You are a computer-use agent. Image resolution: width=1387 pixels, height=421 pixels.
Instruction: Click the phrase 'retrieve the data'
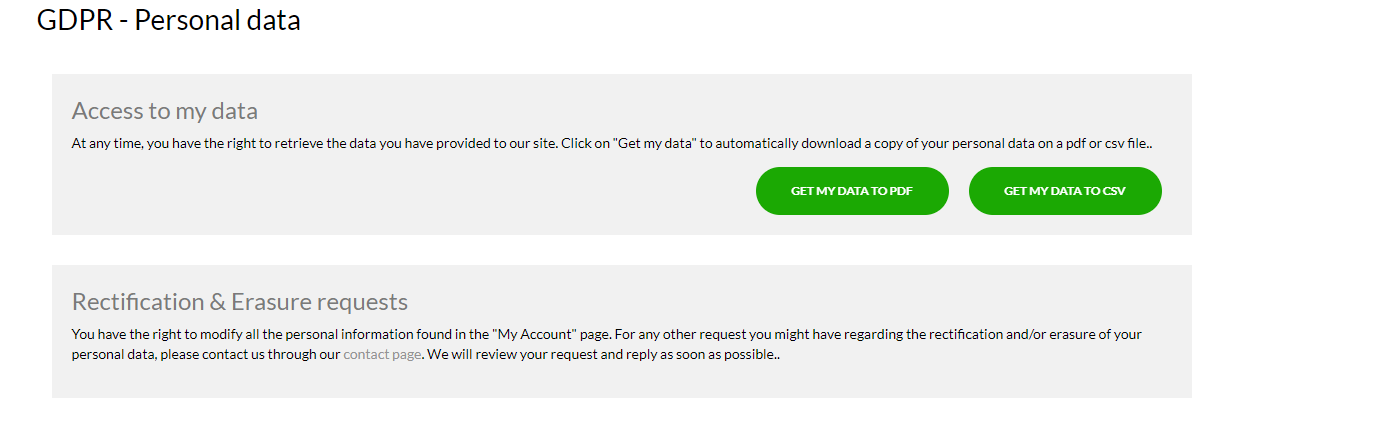(323, 144)
